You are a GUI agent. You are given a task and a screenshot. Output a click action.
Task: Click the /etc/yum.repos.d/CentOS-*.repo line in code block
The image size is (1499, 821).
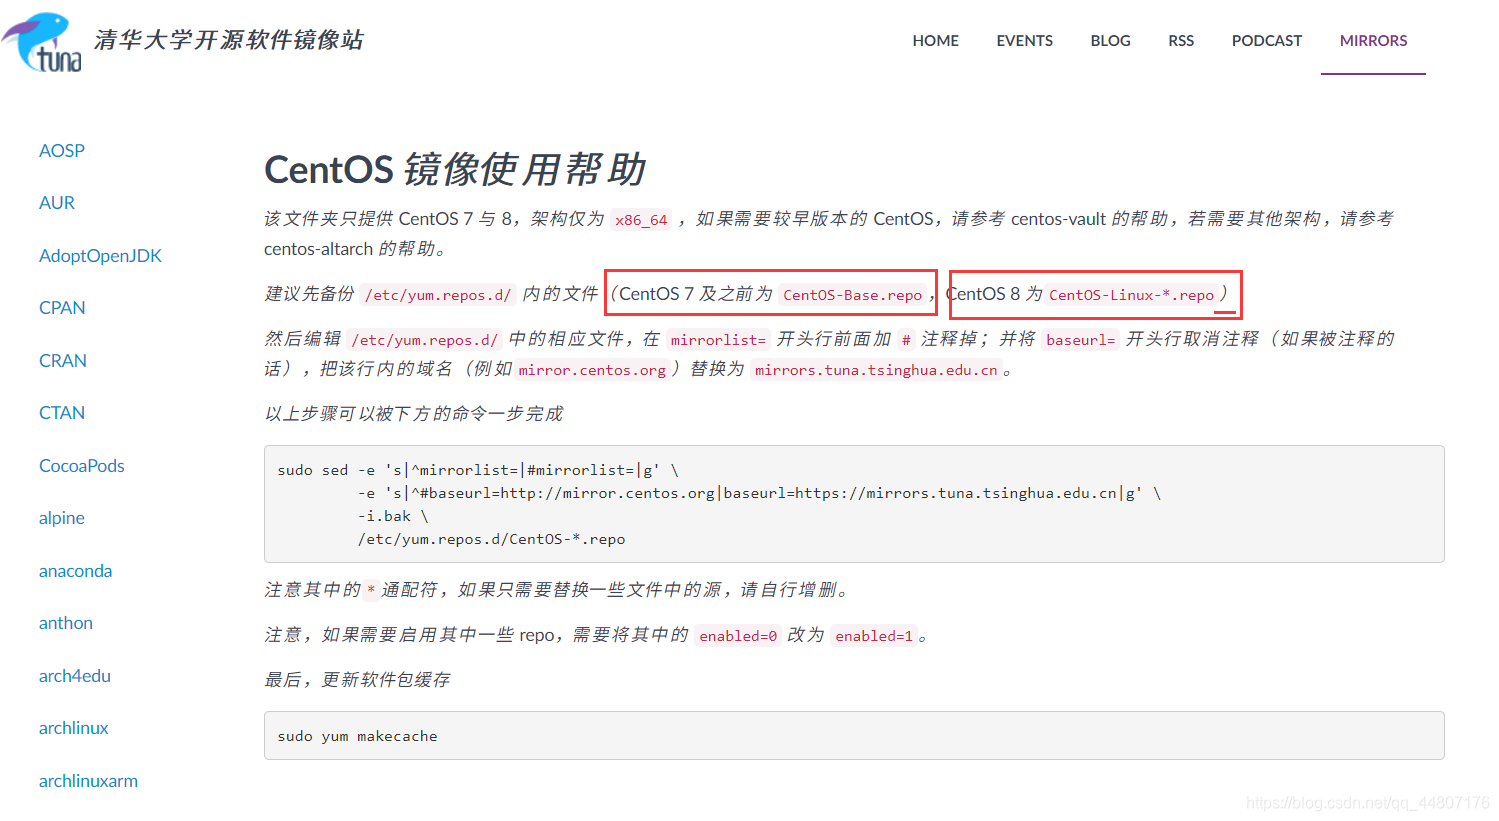(x=491, y=539)
